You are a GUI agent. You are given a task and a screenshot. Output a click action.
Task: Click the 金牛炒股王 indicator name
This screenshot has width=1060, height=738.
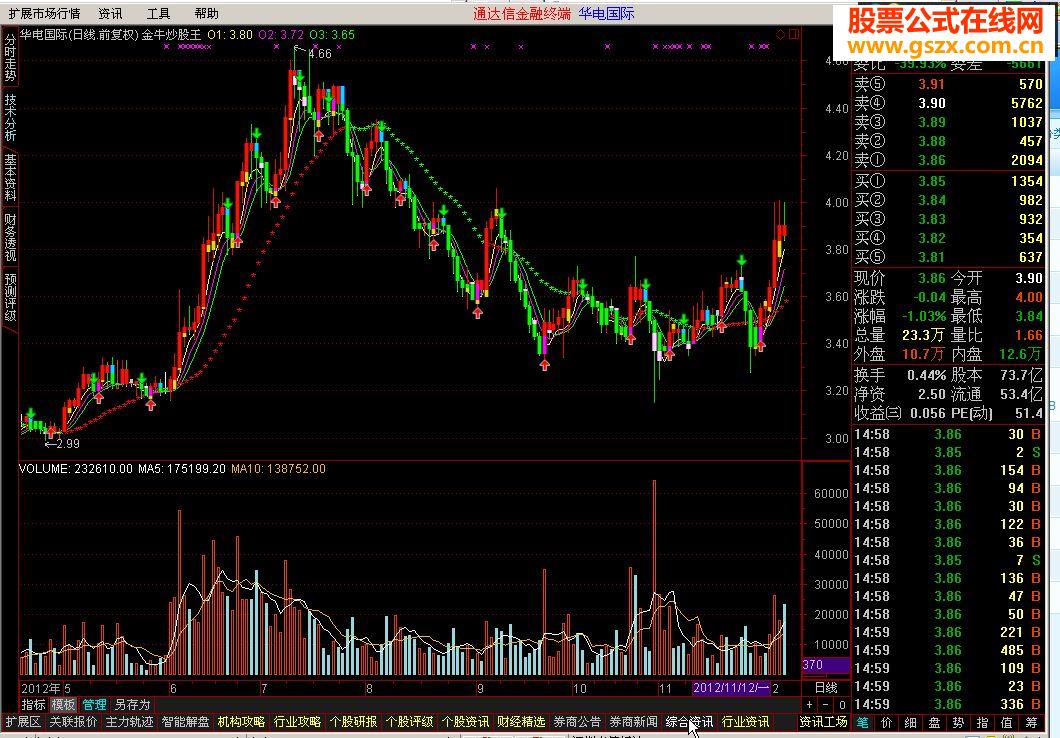point(171,34)
